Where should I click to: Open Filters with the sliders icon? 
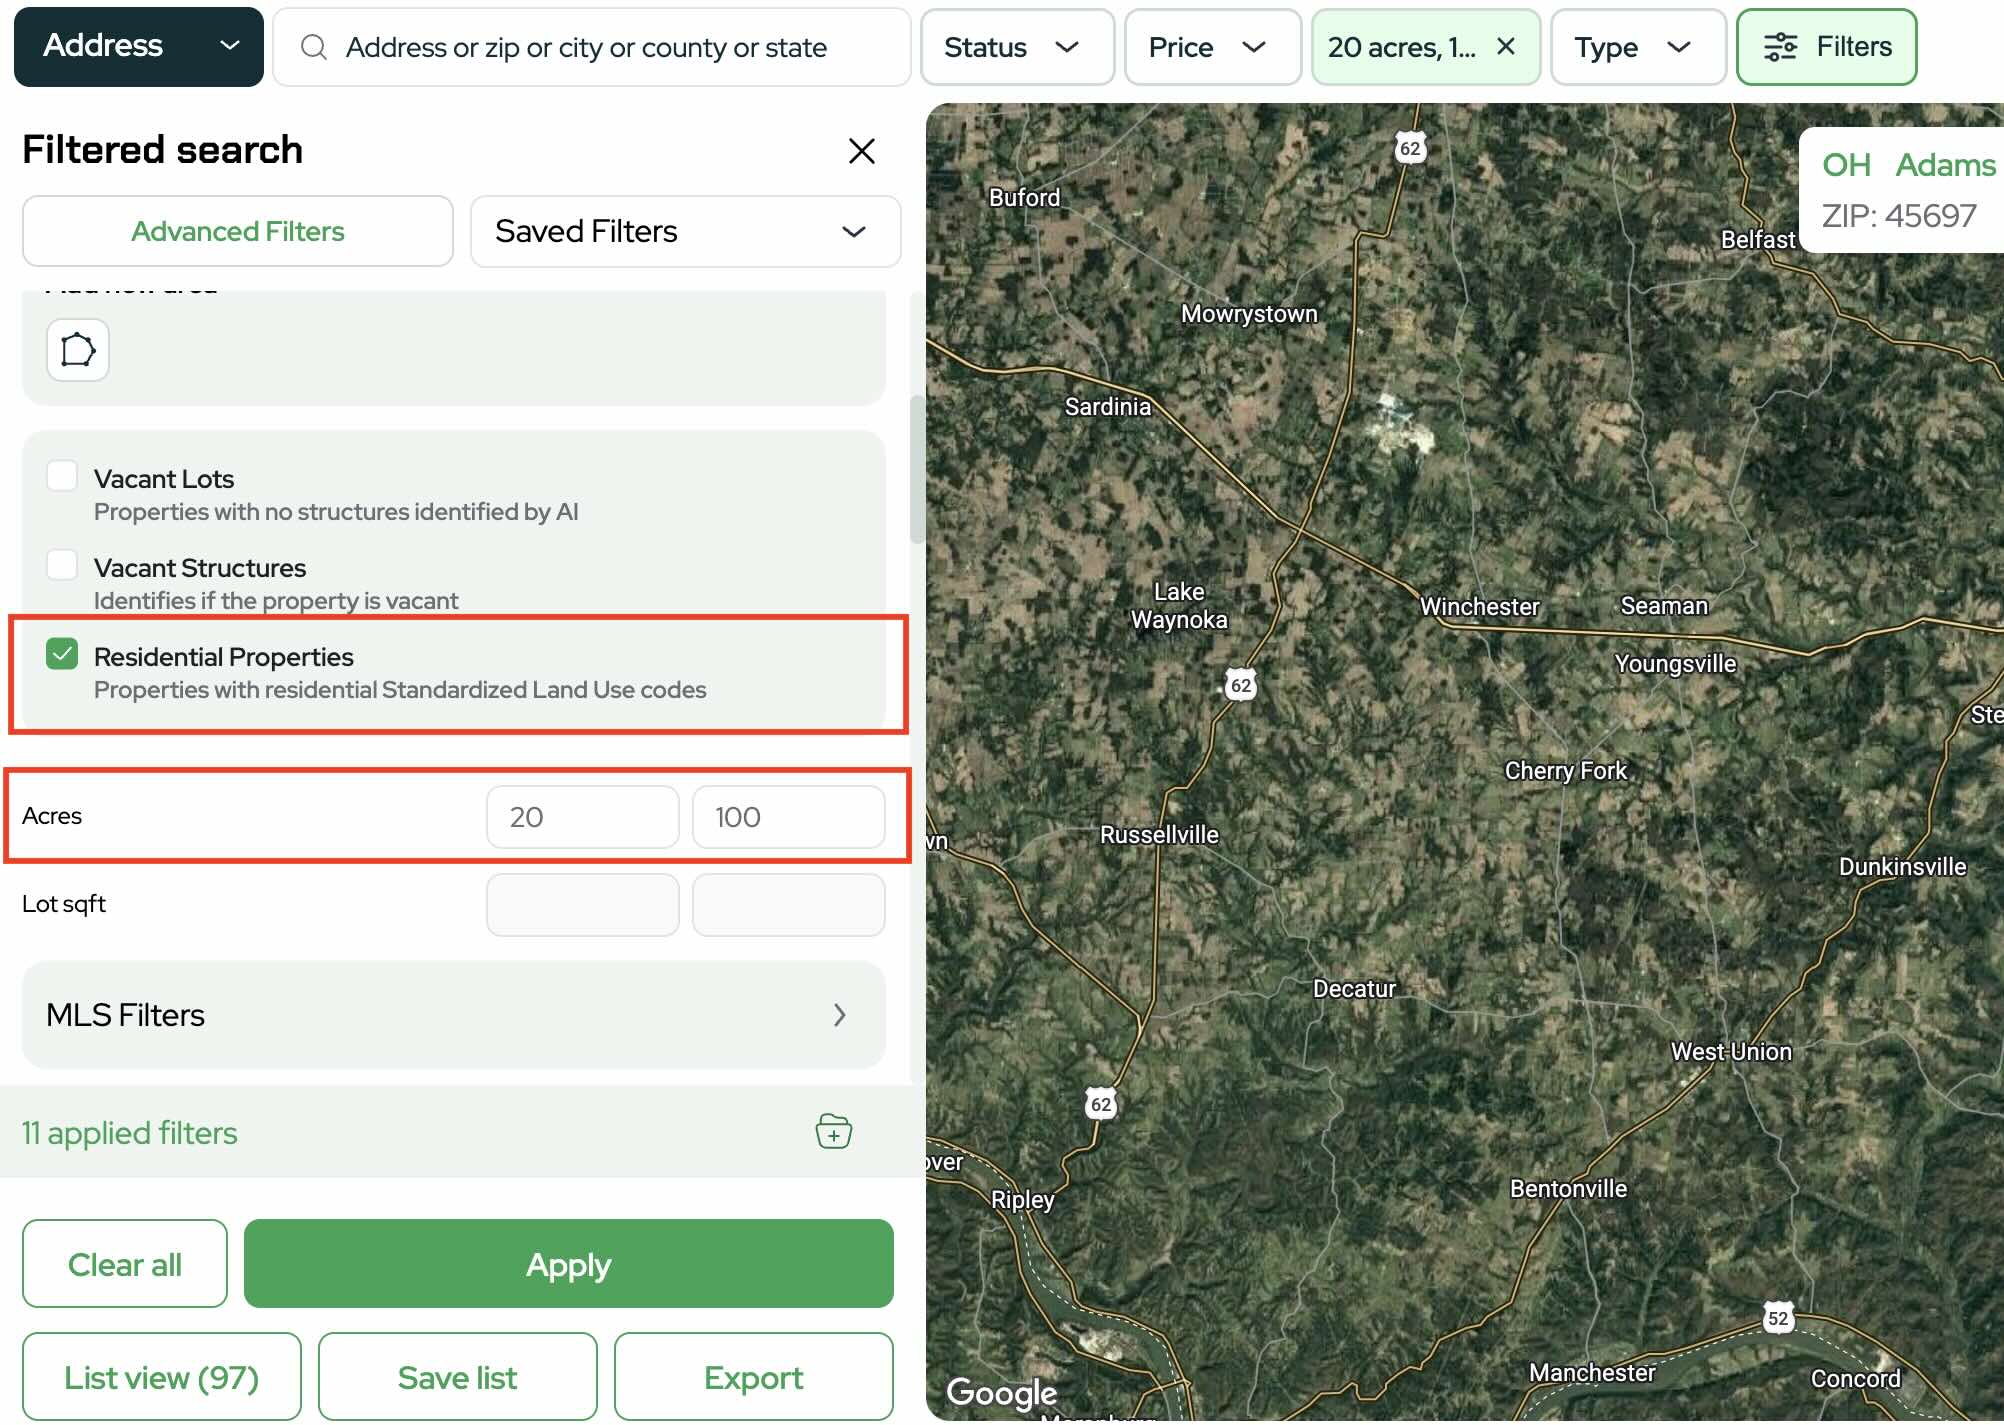point(1826,47)
